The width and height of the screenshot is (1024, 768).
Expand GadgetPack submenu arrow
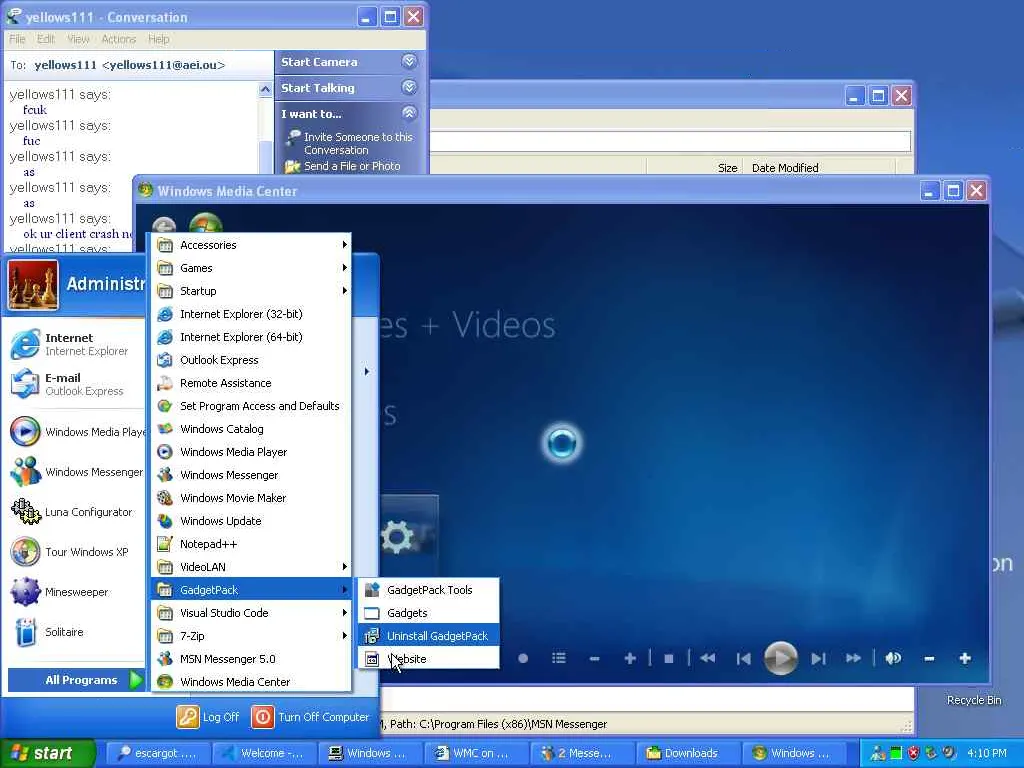[x=345, y=590]
